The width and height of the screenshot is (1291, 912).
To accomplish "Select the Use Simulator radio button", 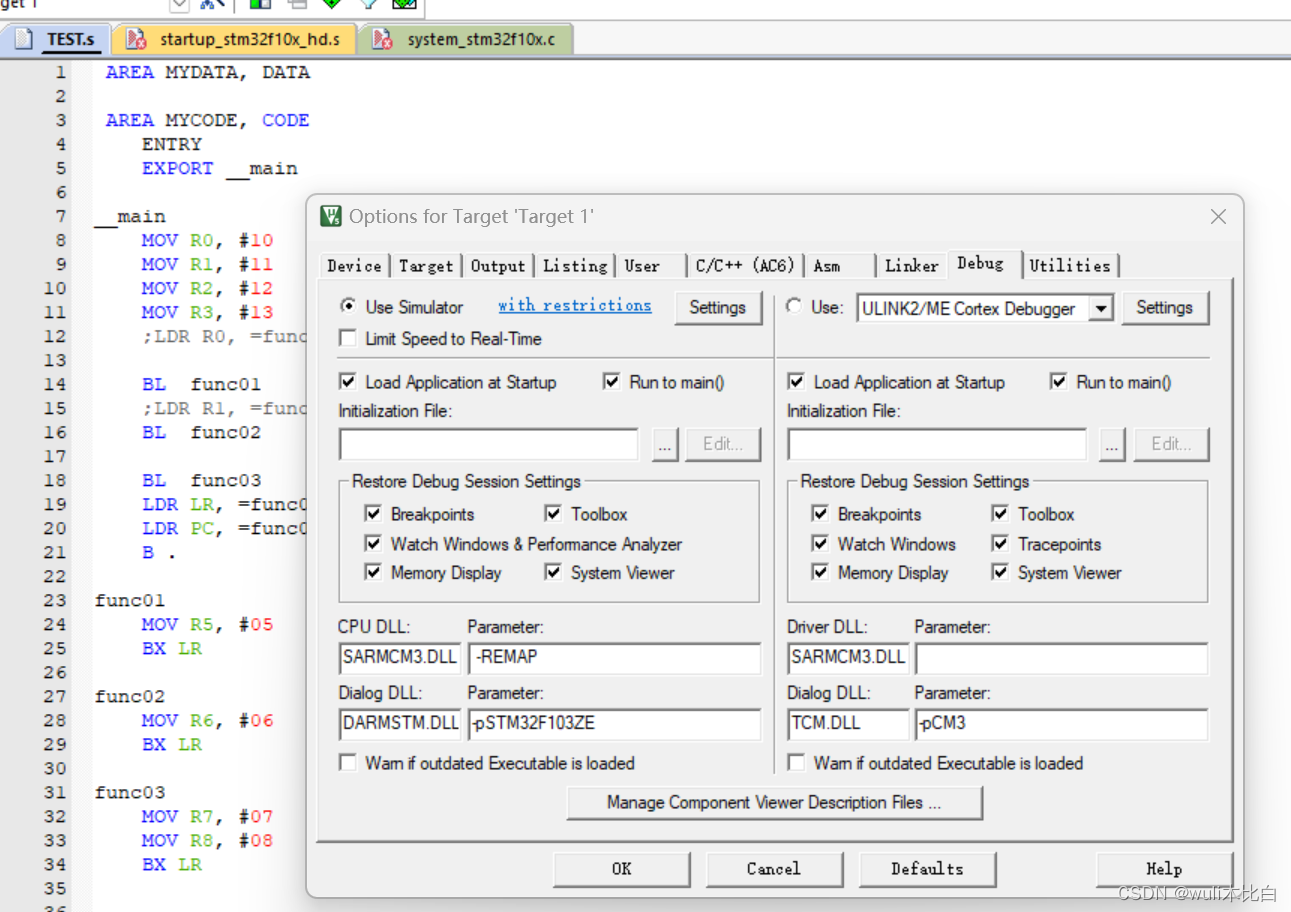I will tap(348, 306).
